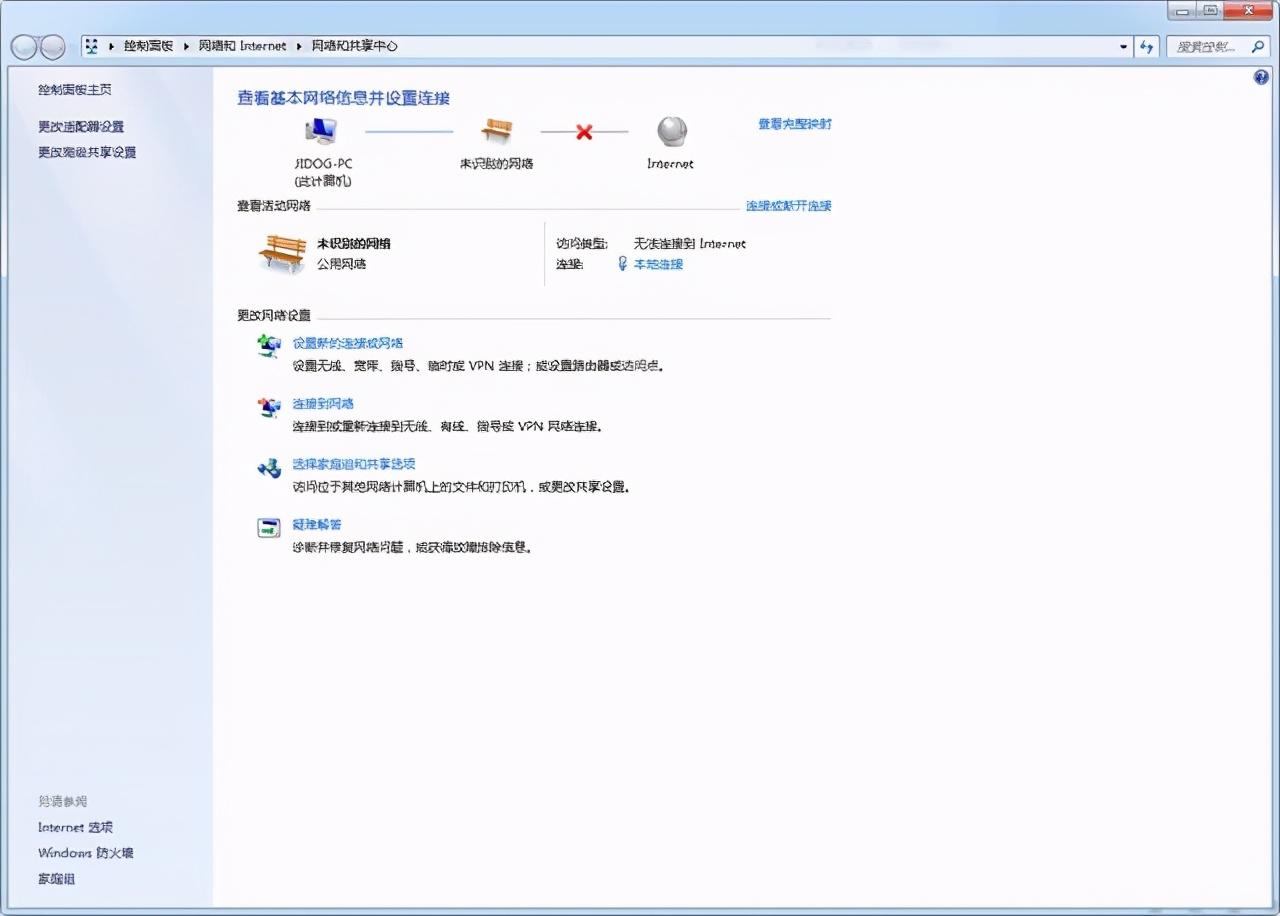Click inside the search box

click(x=1210, y=46)
